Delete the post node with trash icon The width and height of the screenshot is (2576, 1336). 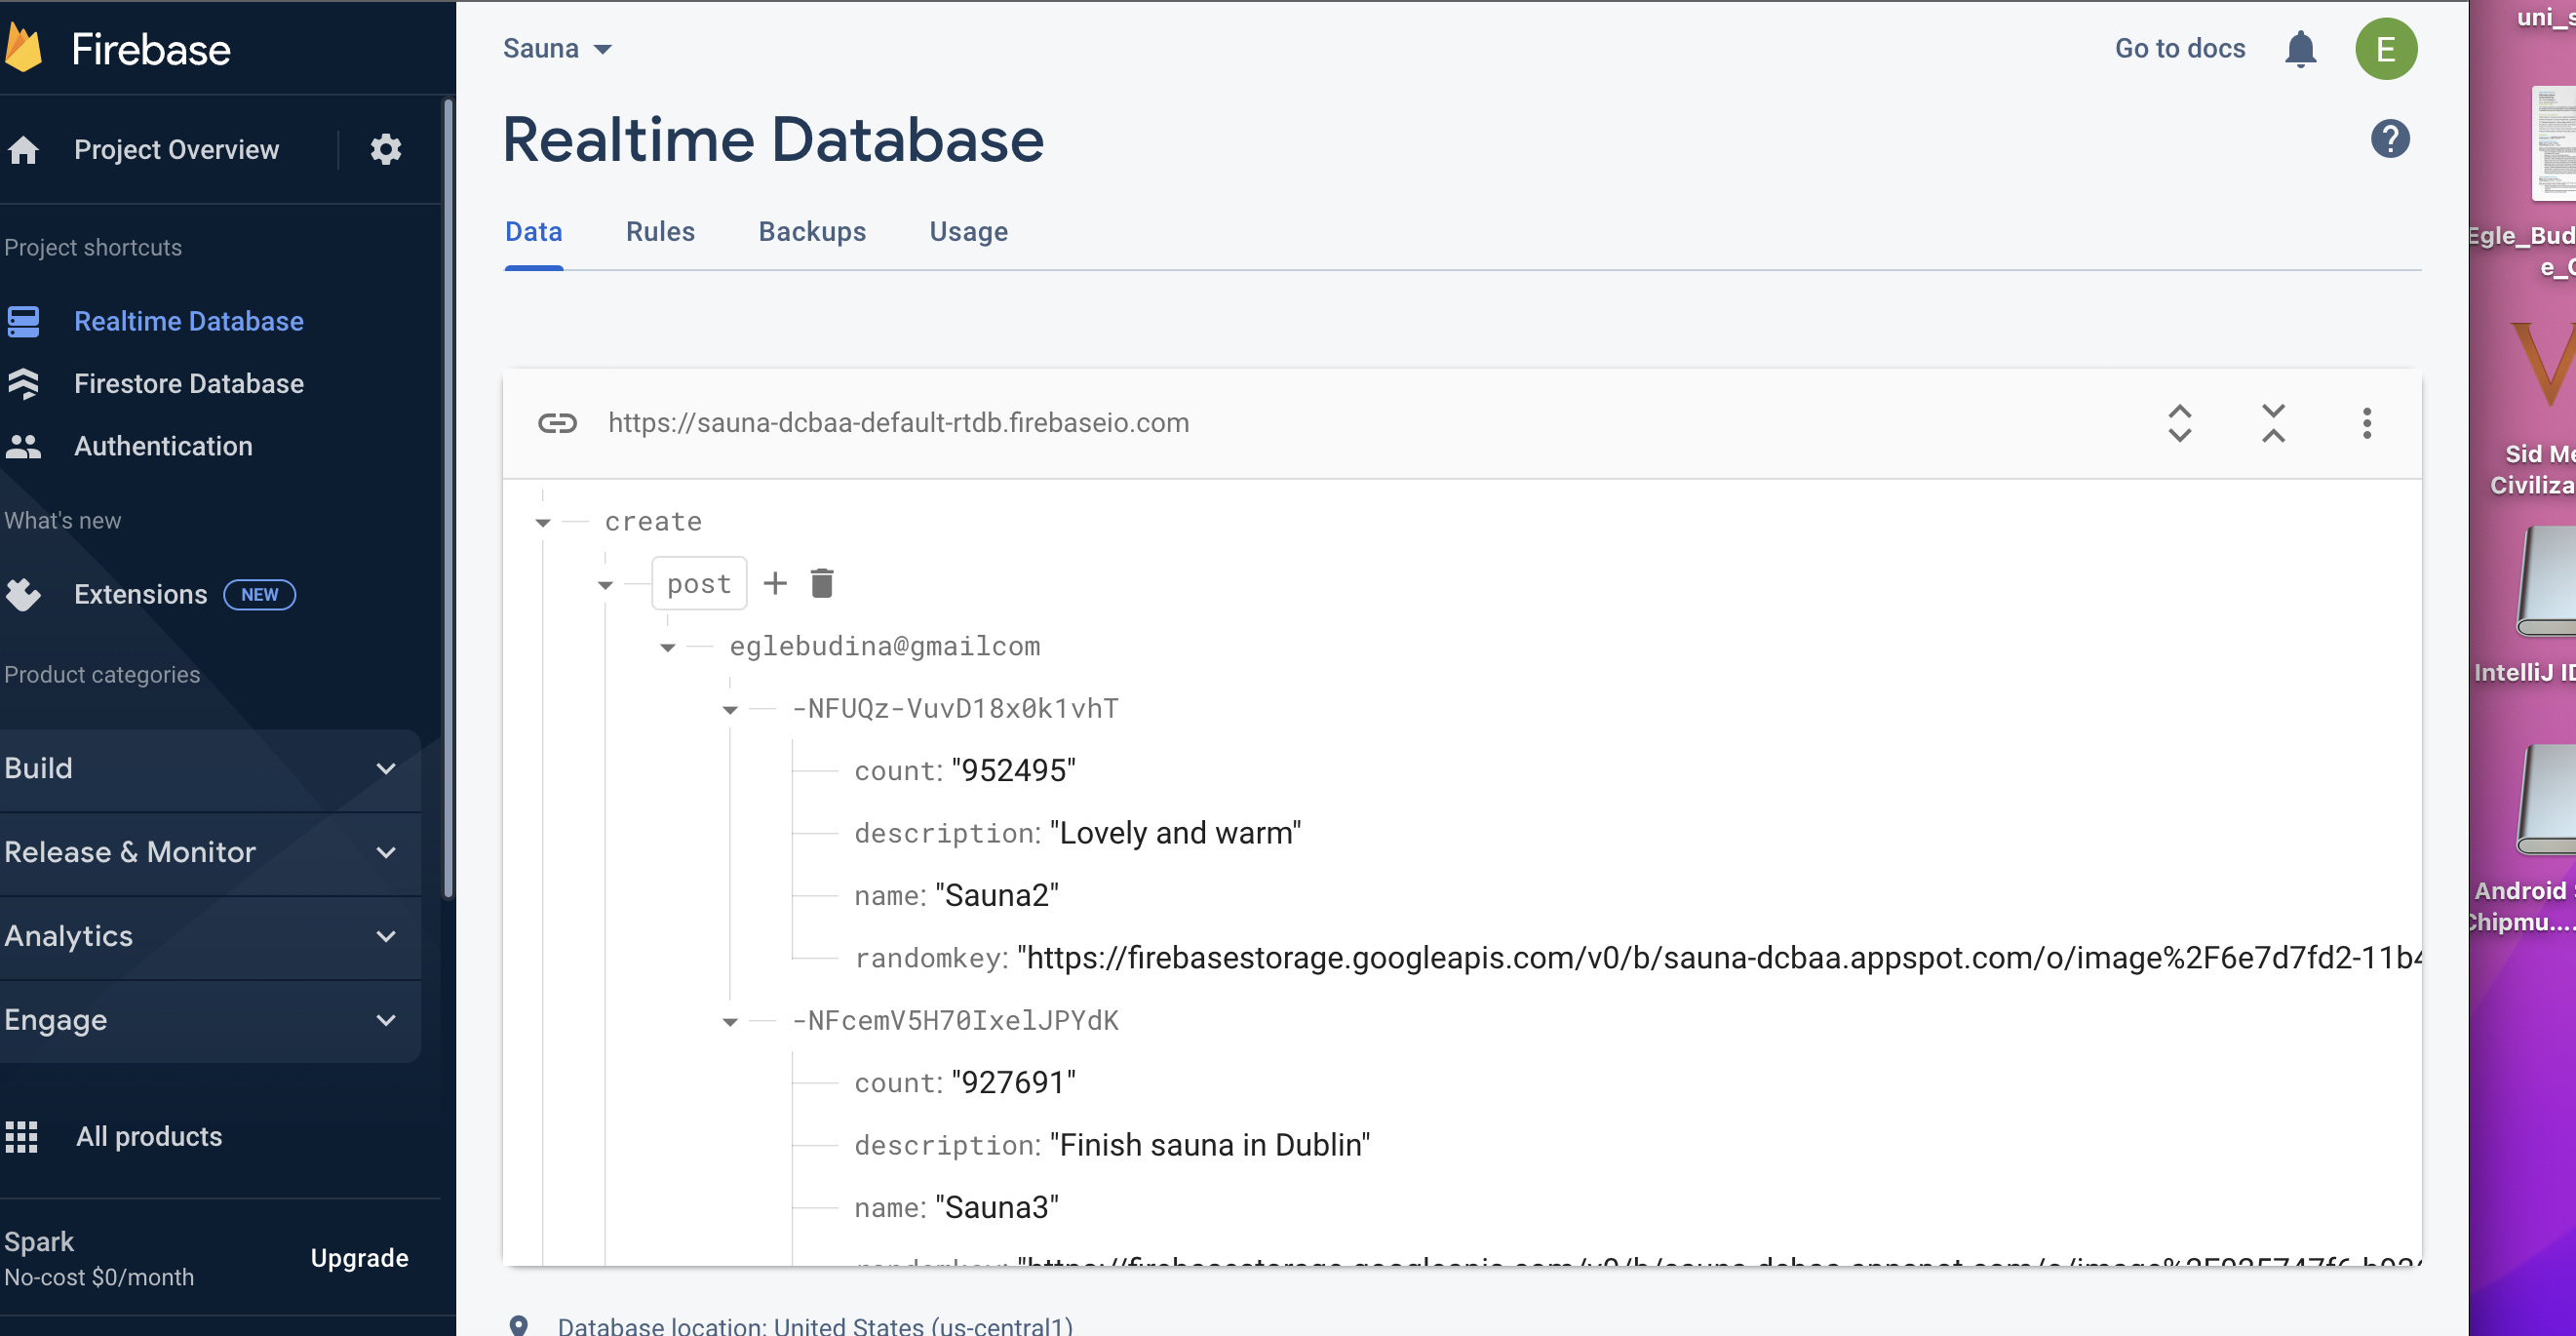(822, 583)
